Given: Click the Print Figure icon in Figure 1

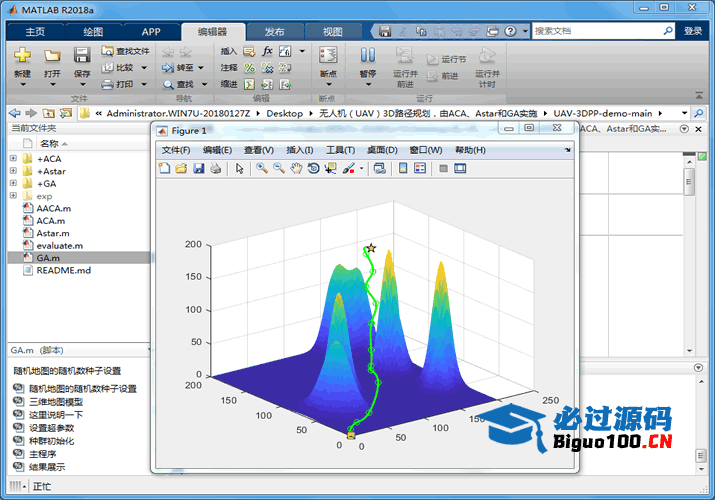Looking at the screenshot, I should (x=215, y=169).
